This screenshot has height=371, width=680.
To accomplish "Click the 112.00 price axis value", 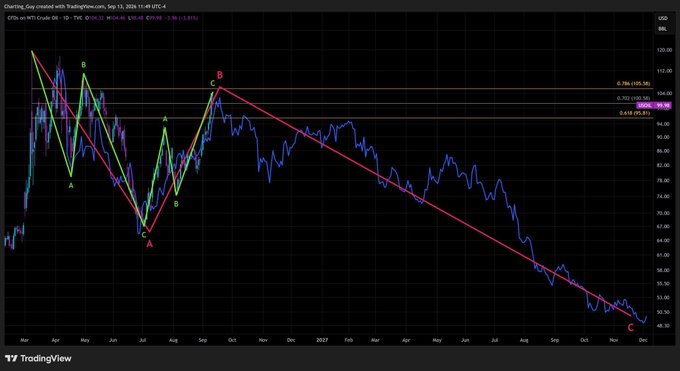I will (x=664, y=71).
